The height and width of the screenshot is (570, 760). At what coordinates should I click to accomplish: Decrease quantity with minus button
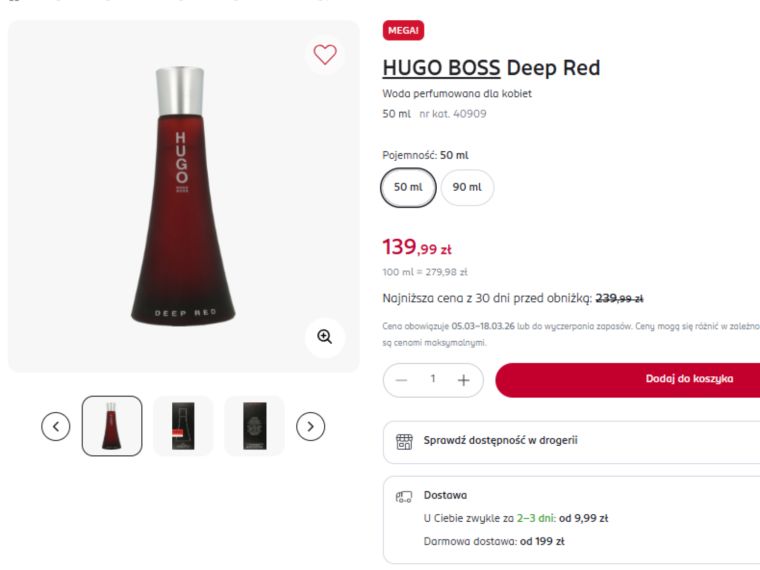[401, 380]
